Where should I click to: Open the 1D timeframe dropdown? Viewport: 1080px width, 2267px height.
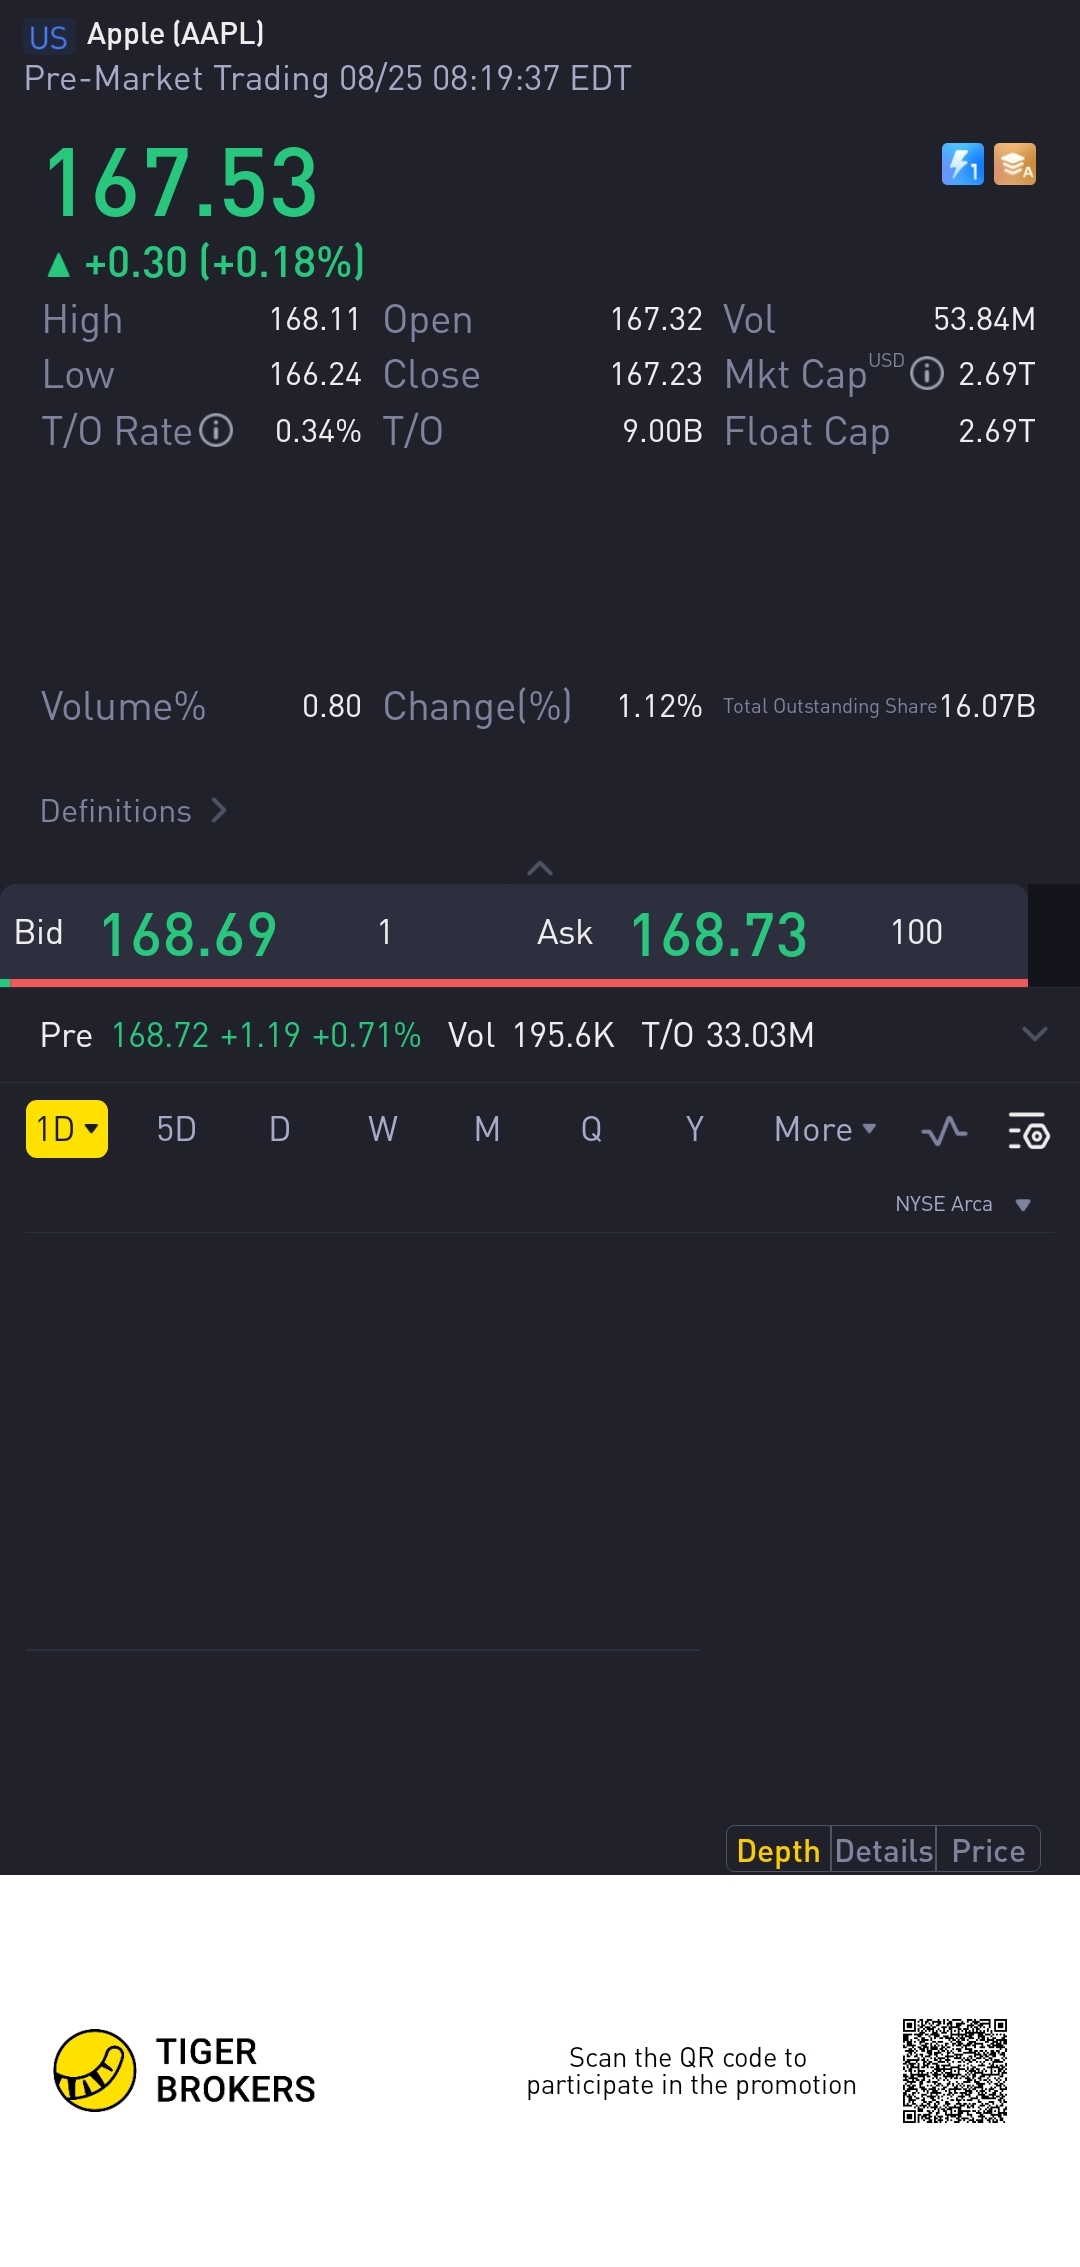click(67, 1129)
